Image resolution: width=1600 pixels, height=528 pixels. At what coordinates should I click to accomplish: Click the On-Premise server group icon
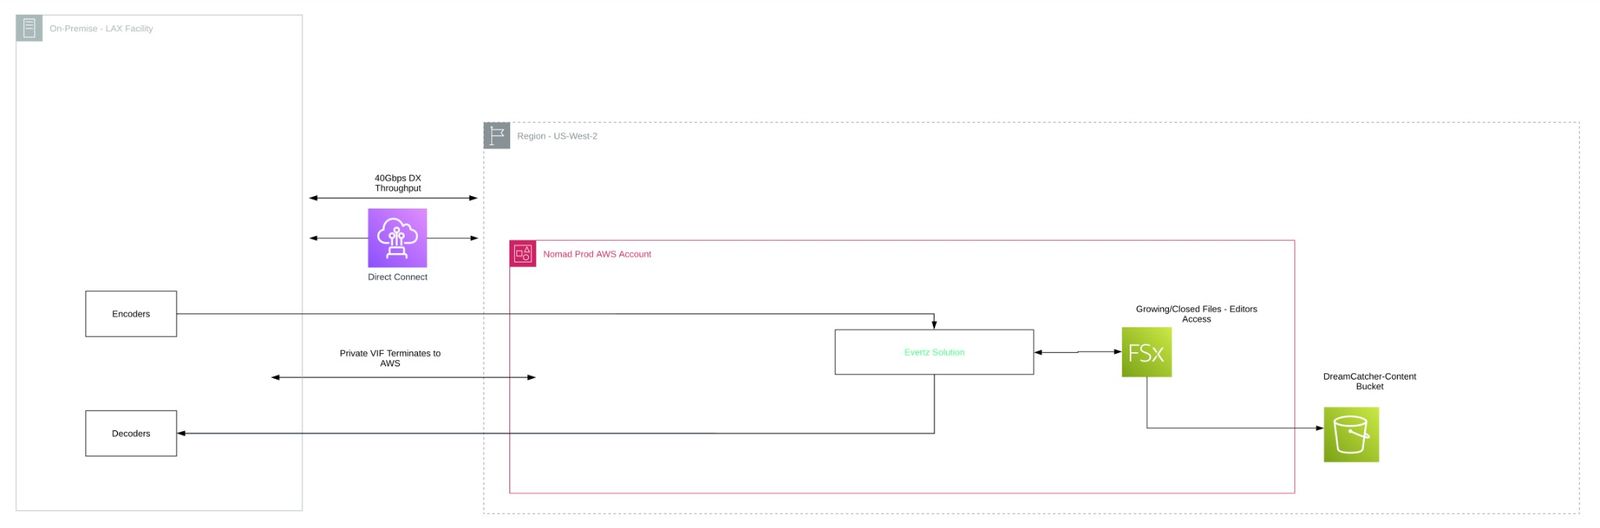pyautogui.click(x=29, y=28)
